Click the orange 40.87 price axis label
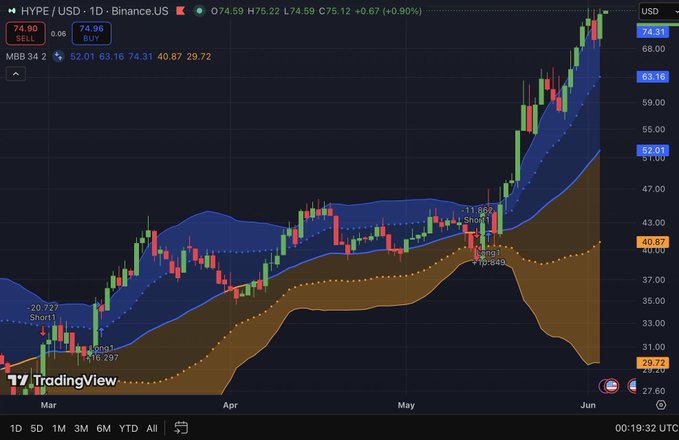 (653, 242)
